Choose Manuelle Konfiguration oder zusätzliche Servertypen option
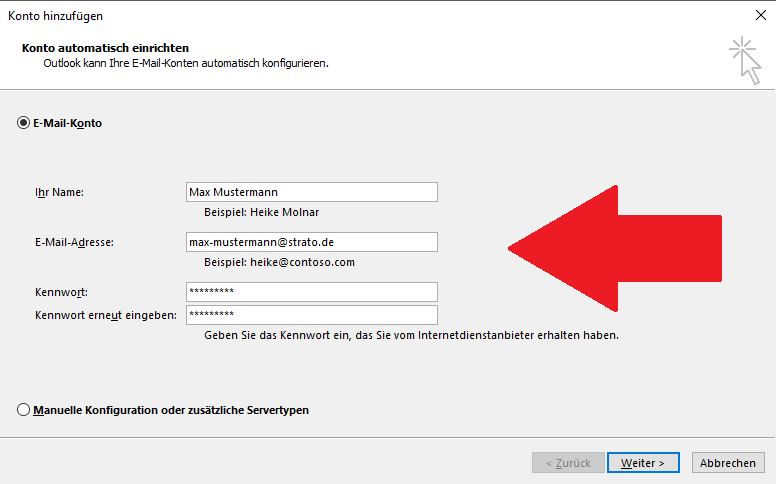This screenshot has height=484, width=776. point(23,410)
